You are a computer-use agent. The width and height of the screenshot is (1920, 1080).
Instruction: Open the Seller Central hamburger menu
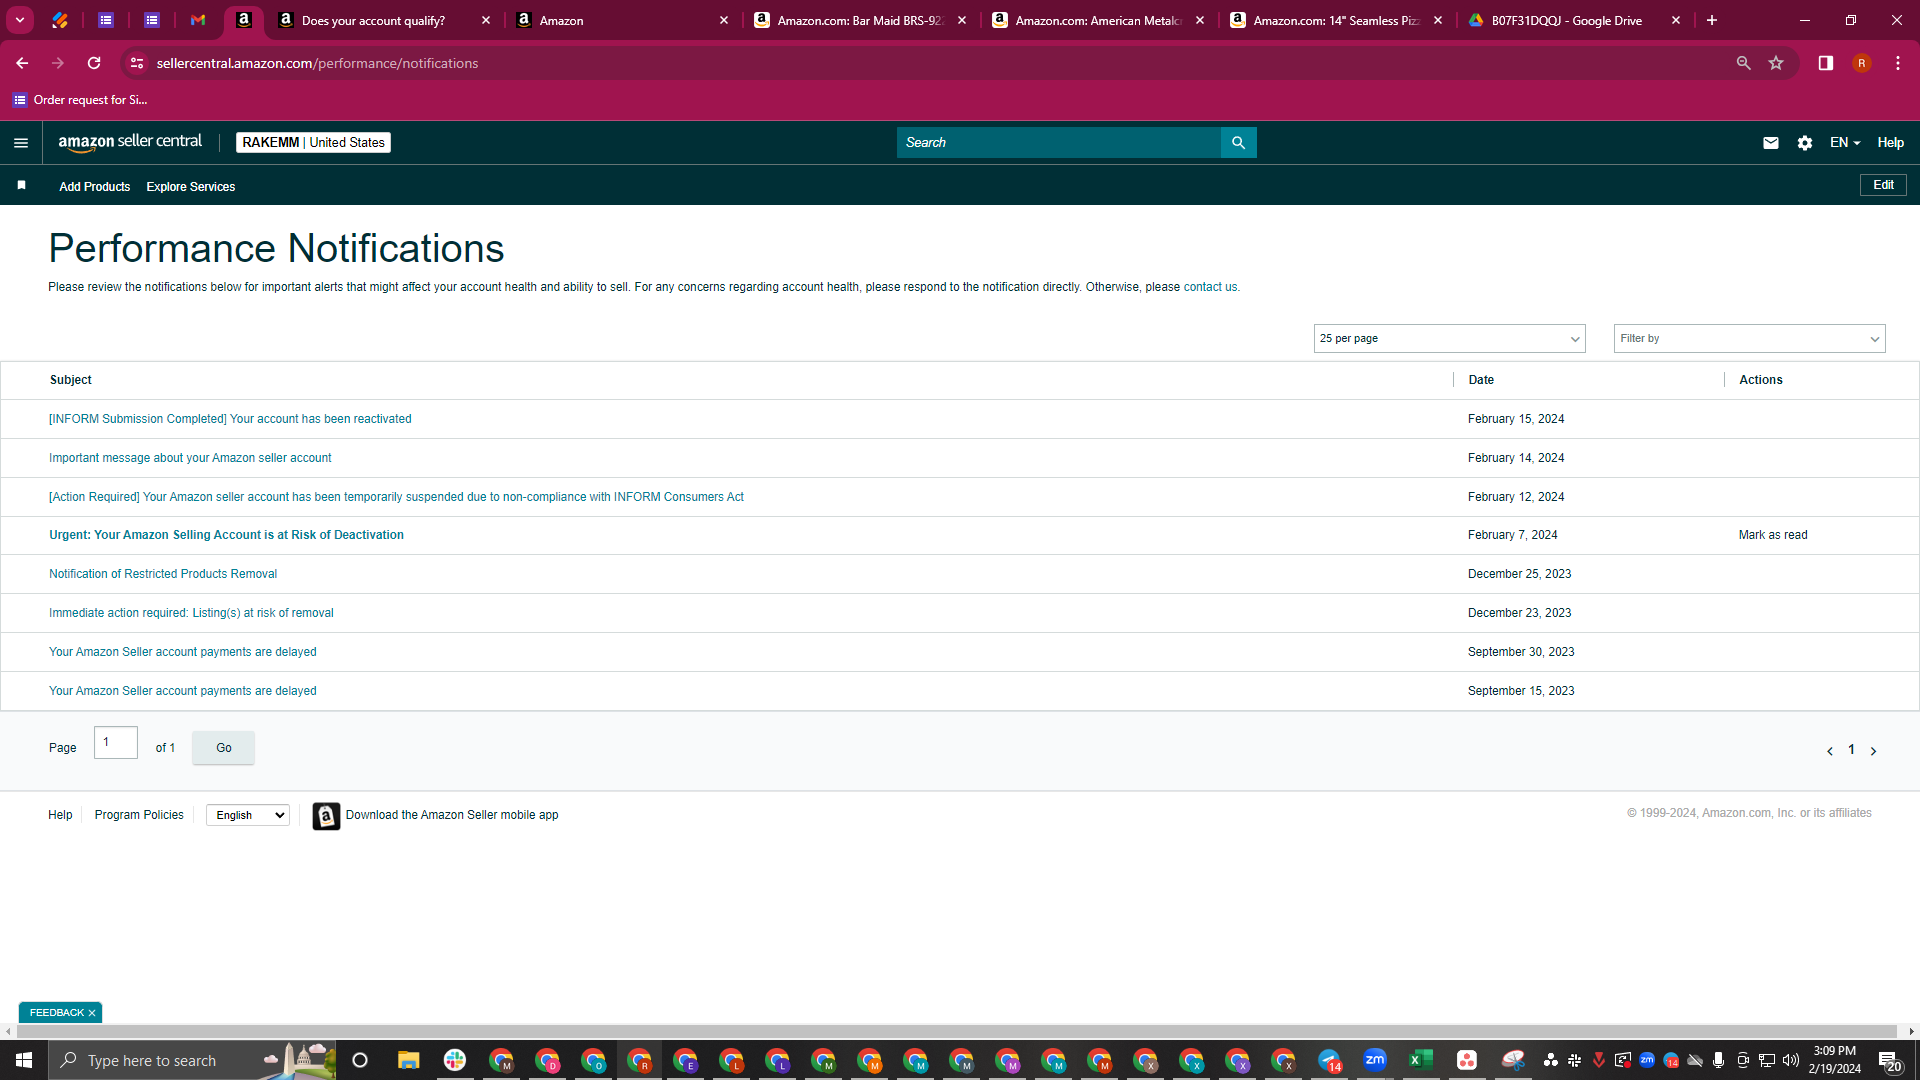point(21,143)
